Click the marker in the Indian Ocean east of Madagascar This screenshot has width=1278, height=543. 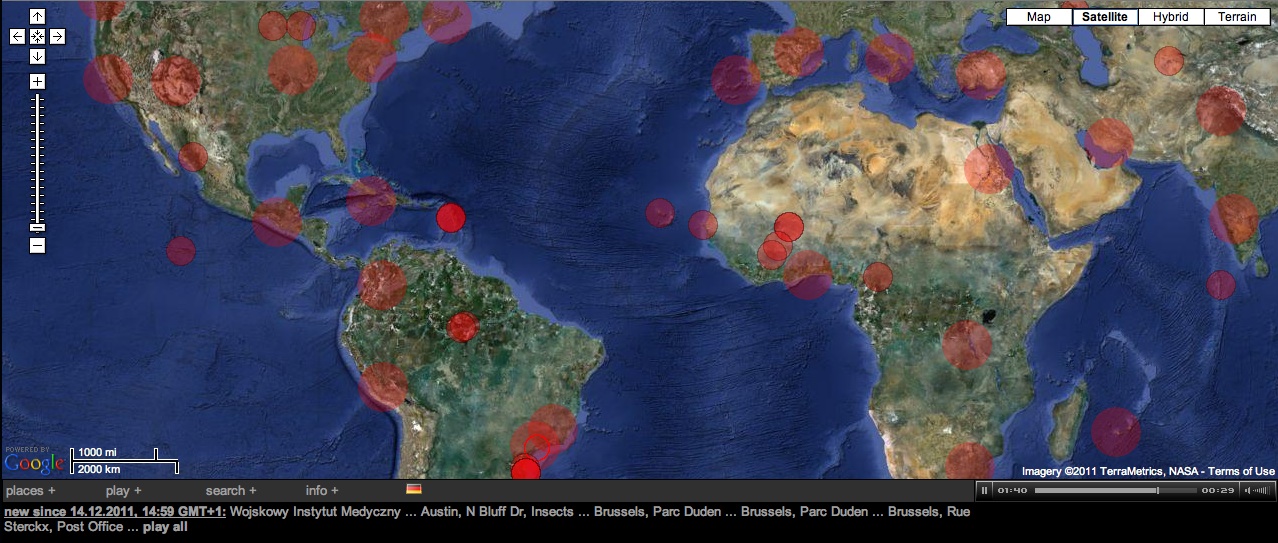(x=1115, y=432)
